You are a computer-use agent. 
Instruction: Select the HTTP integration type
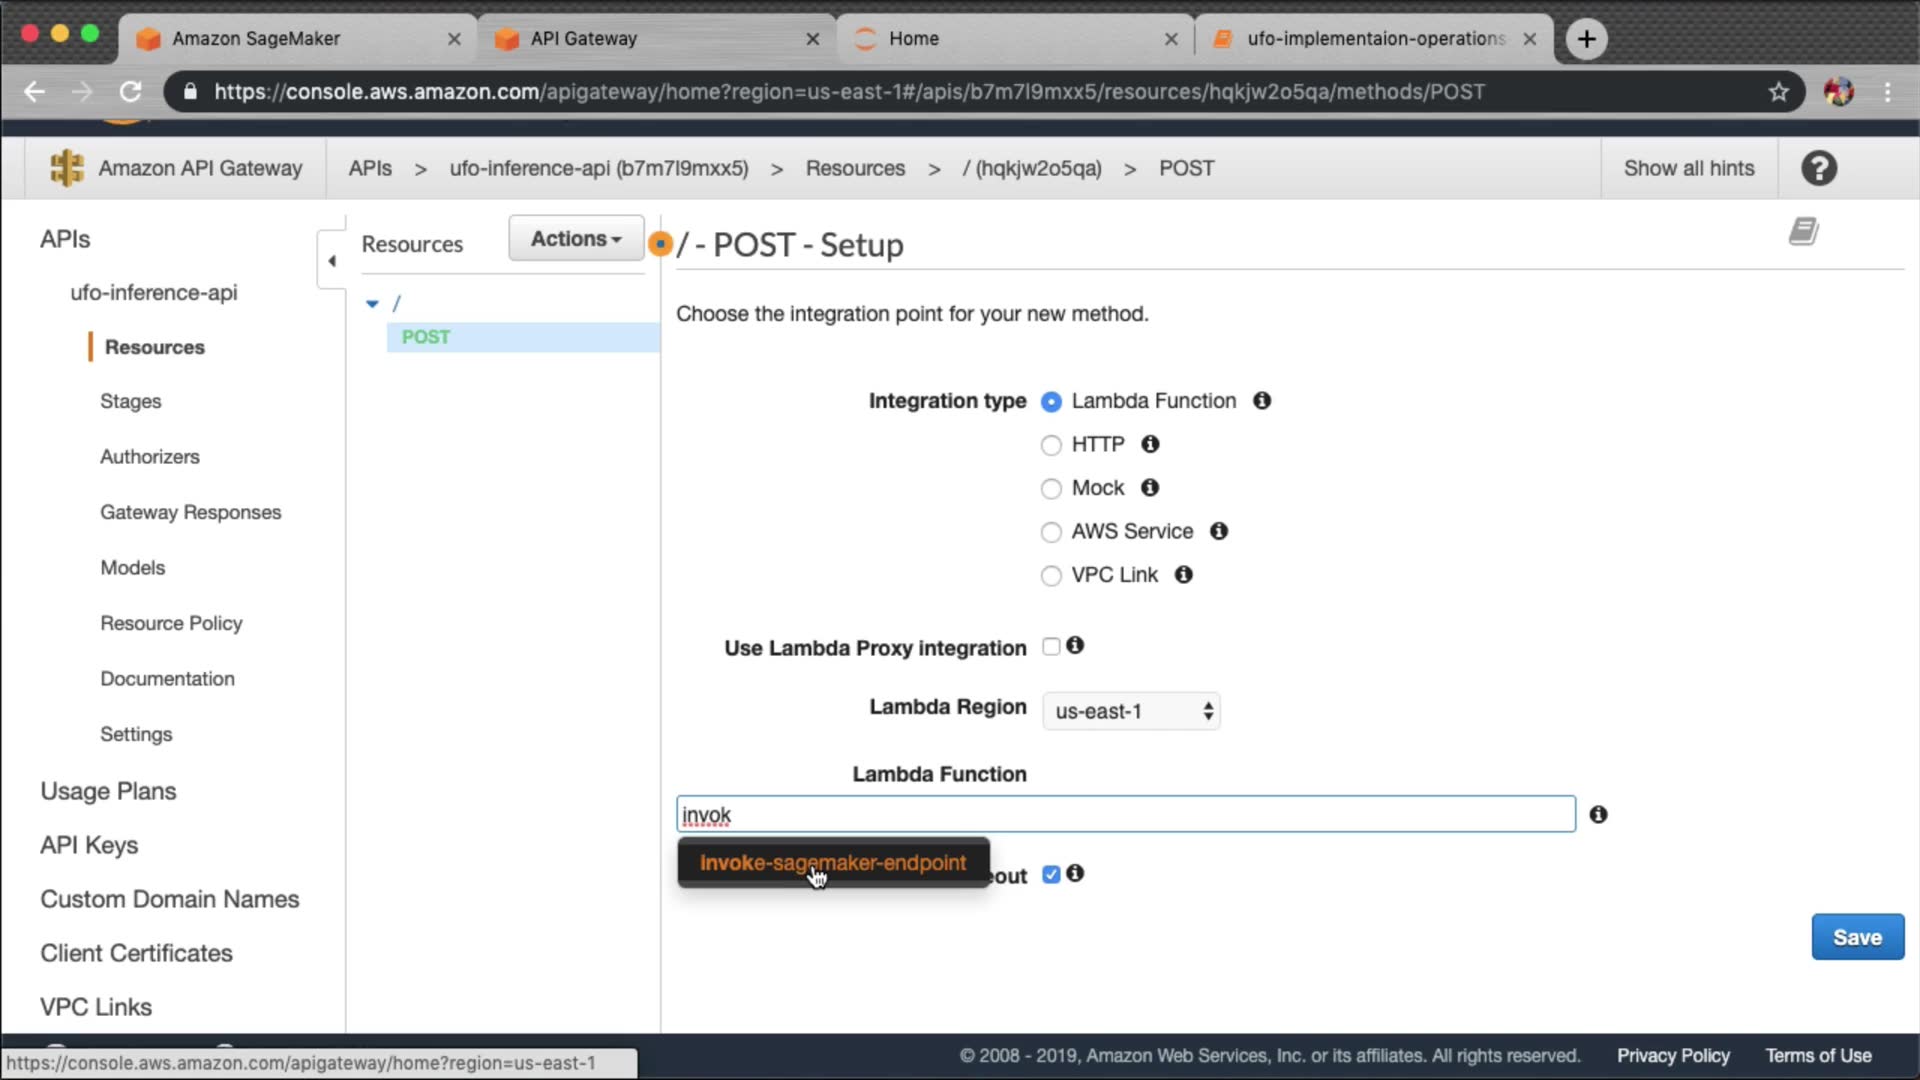1051,445
